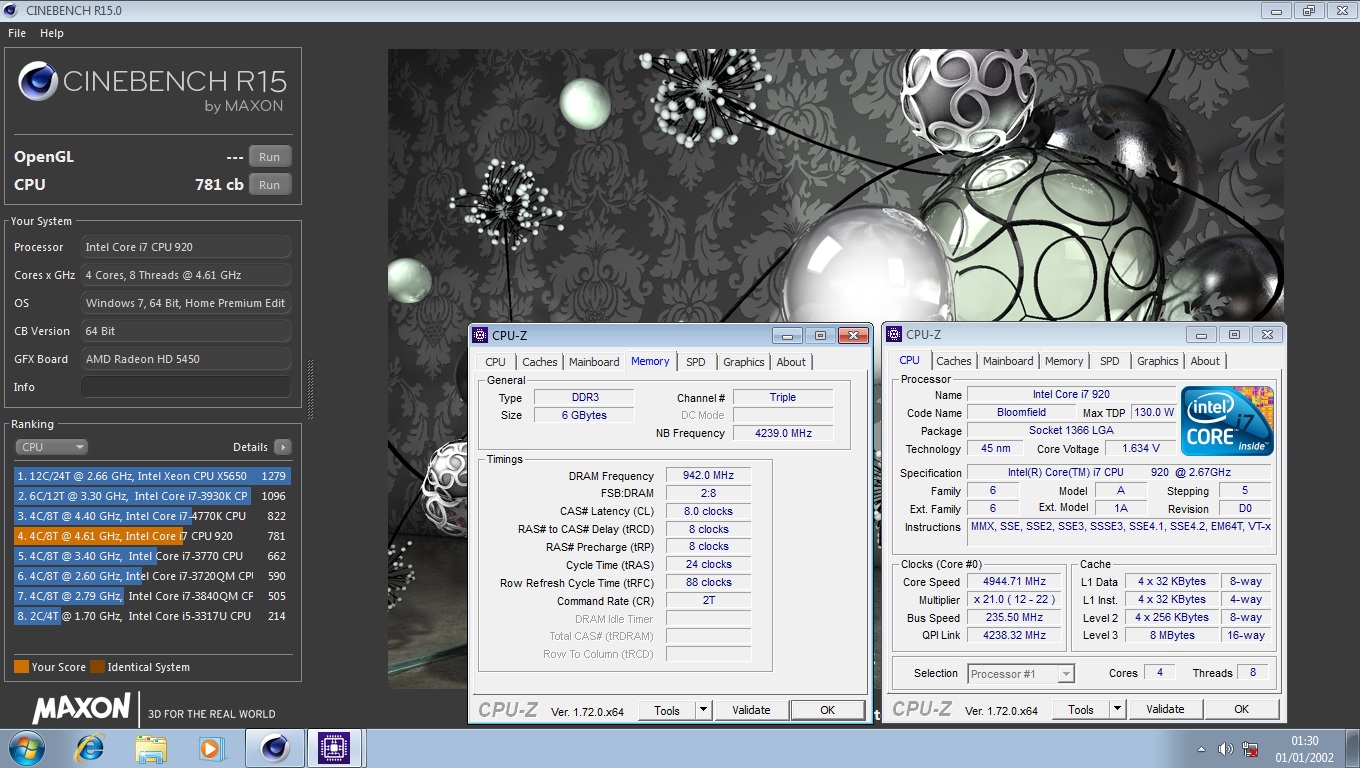Image resolution: width=1360 pixels, height=768 pixels.
Task: Select Core i7-4770K ranking row
Action: (152, 516)
